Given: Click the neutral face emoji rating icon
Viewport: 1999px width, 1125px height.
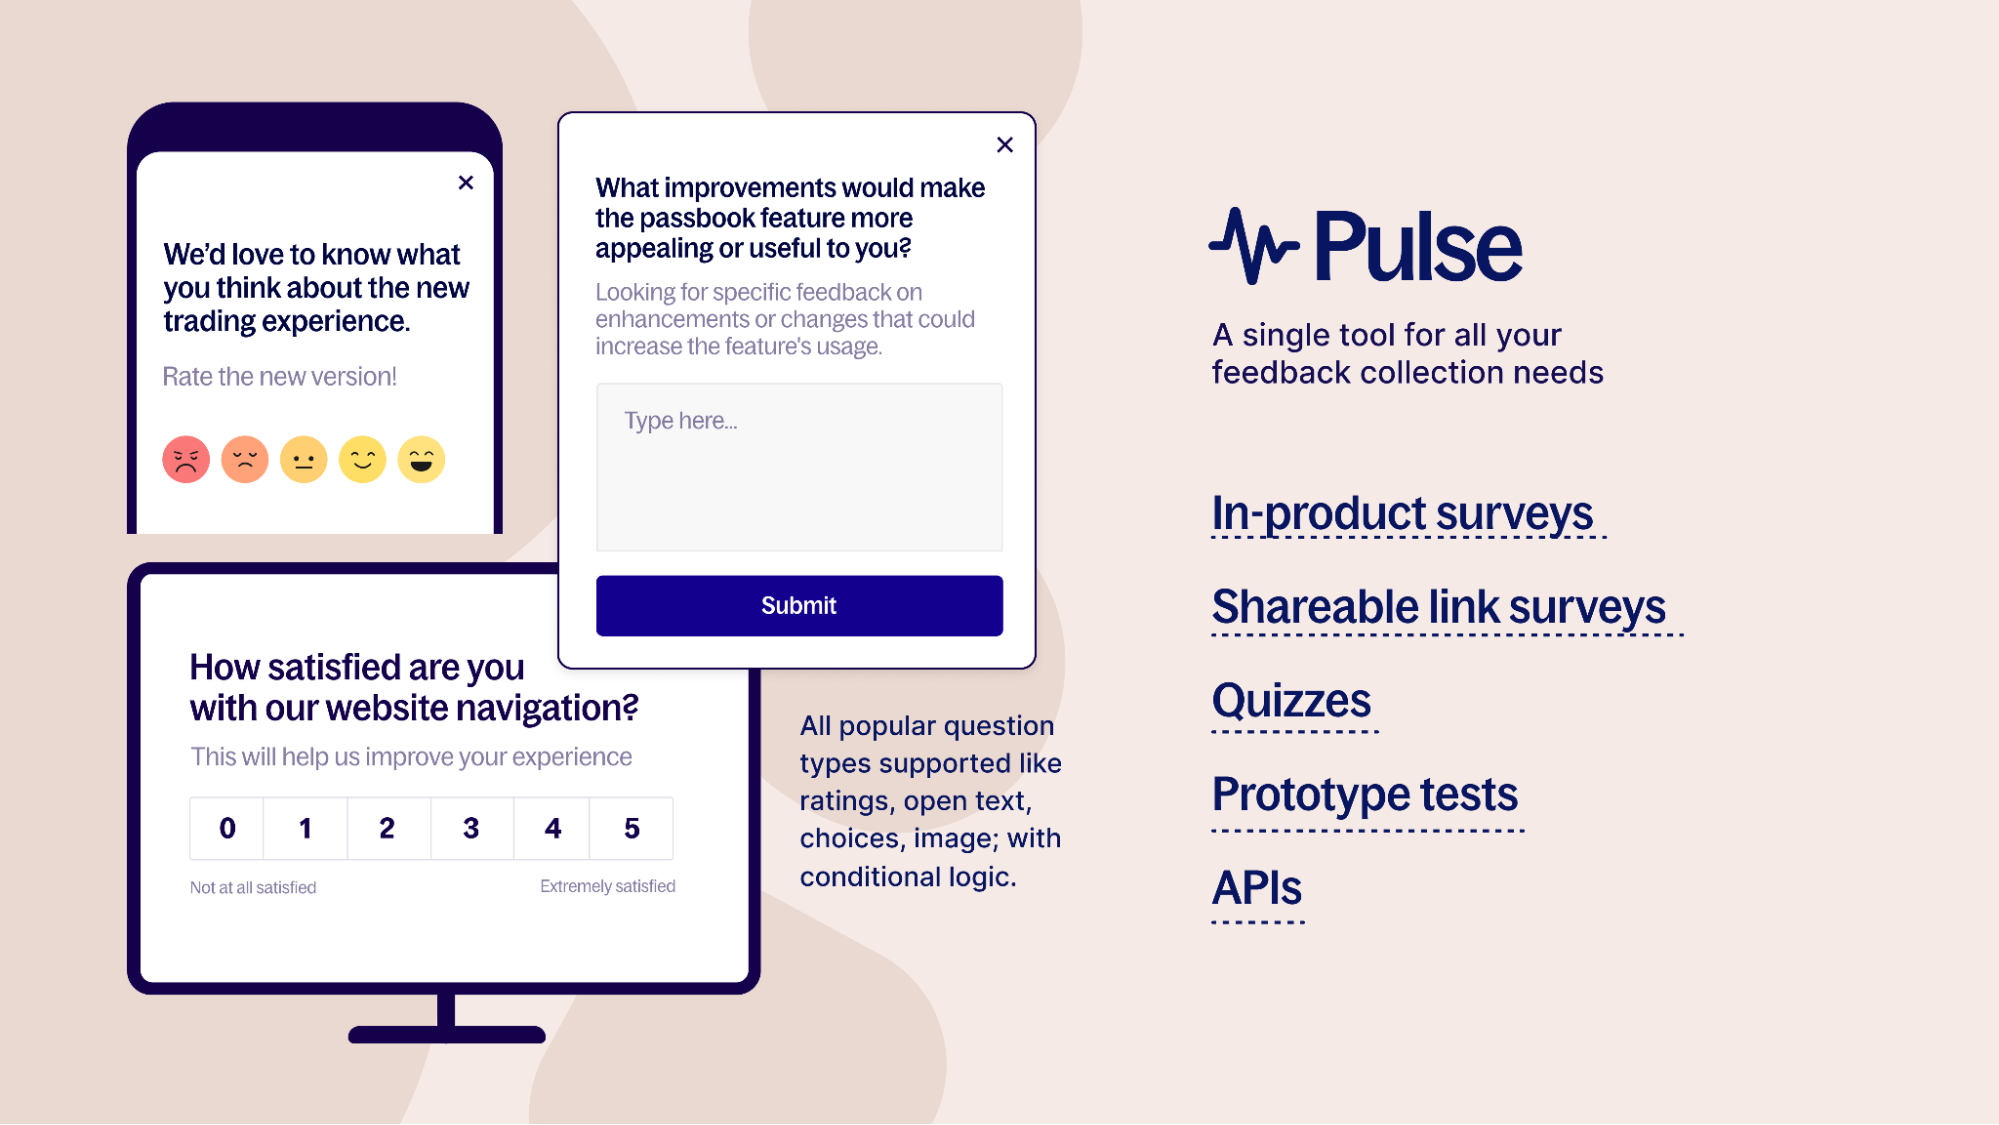Looking at the screenshot, I should click(x=305, y=457).
